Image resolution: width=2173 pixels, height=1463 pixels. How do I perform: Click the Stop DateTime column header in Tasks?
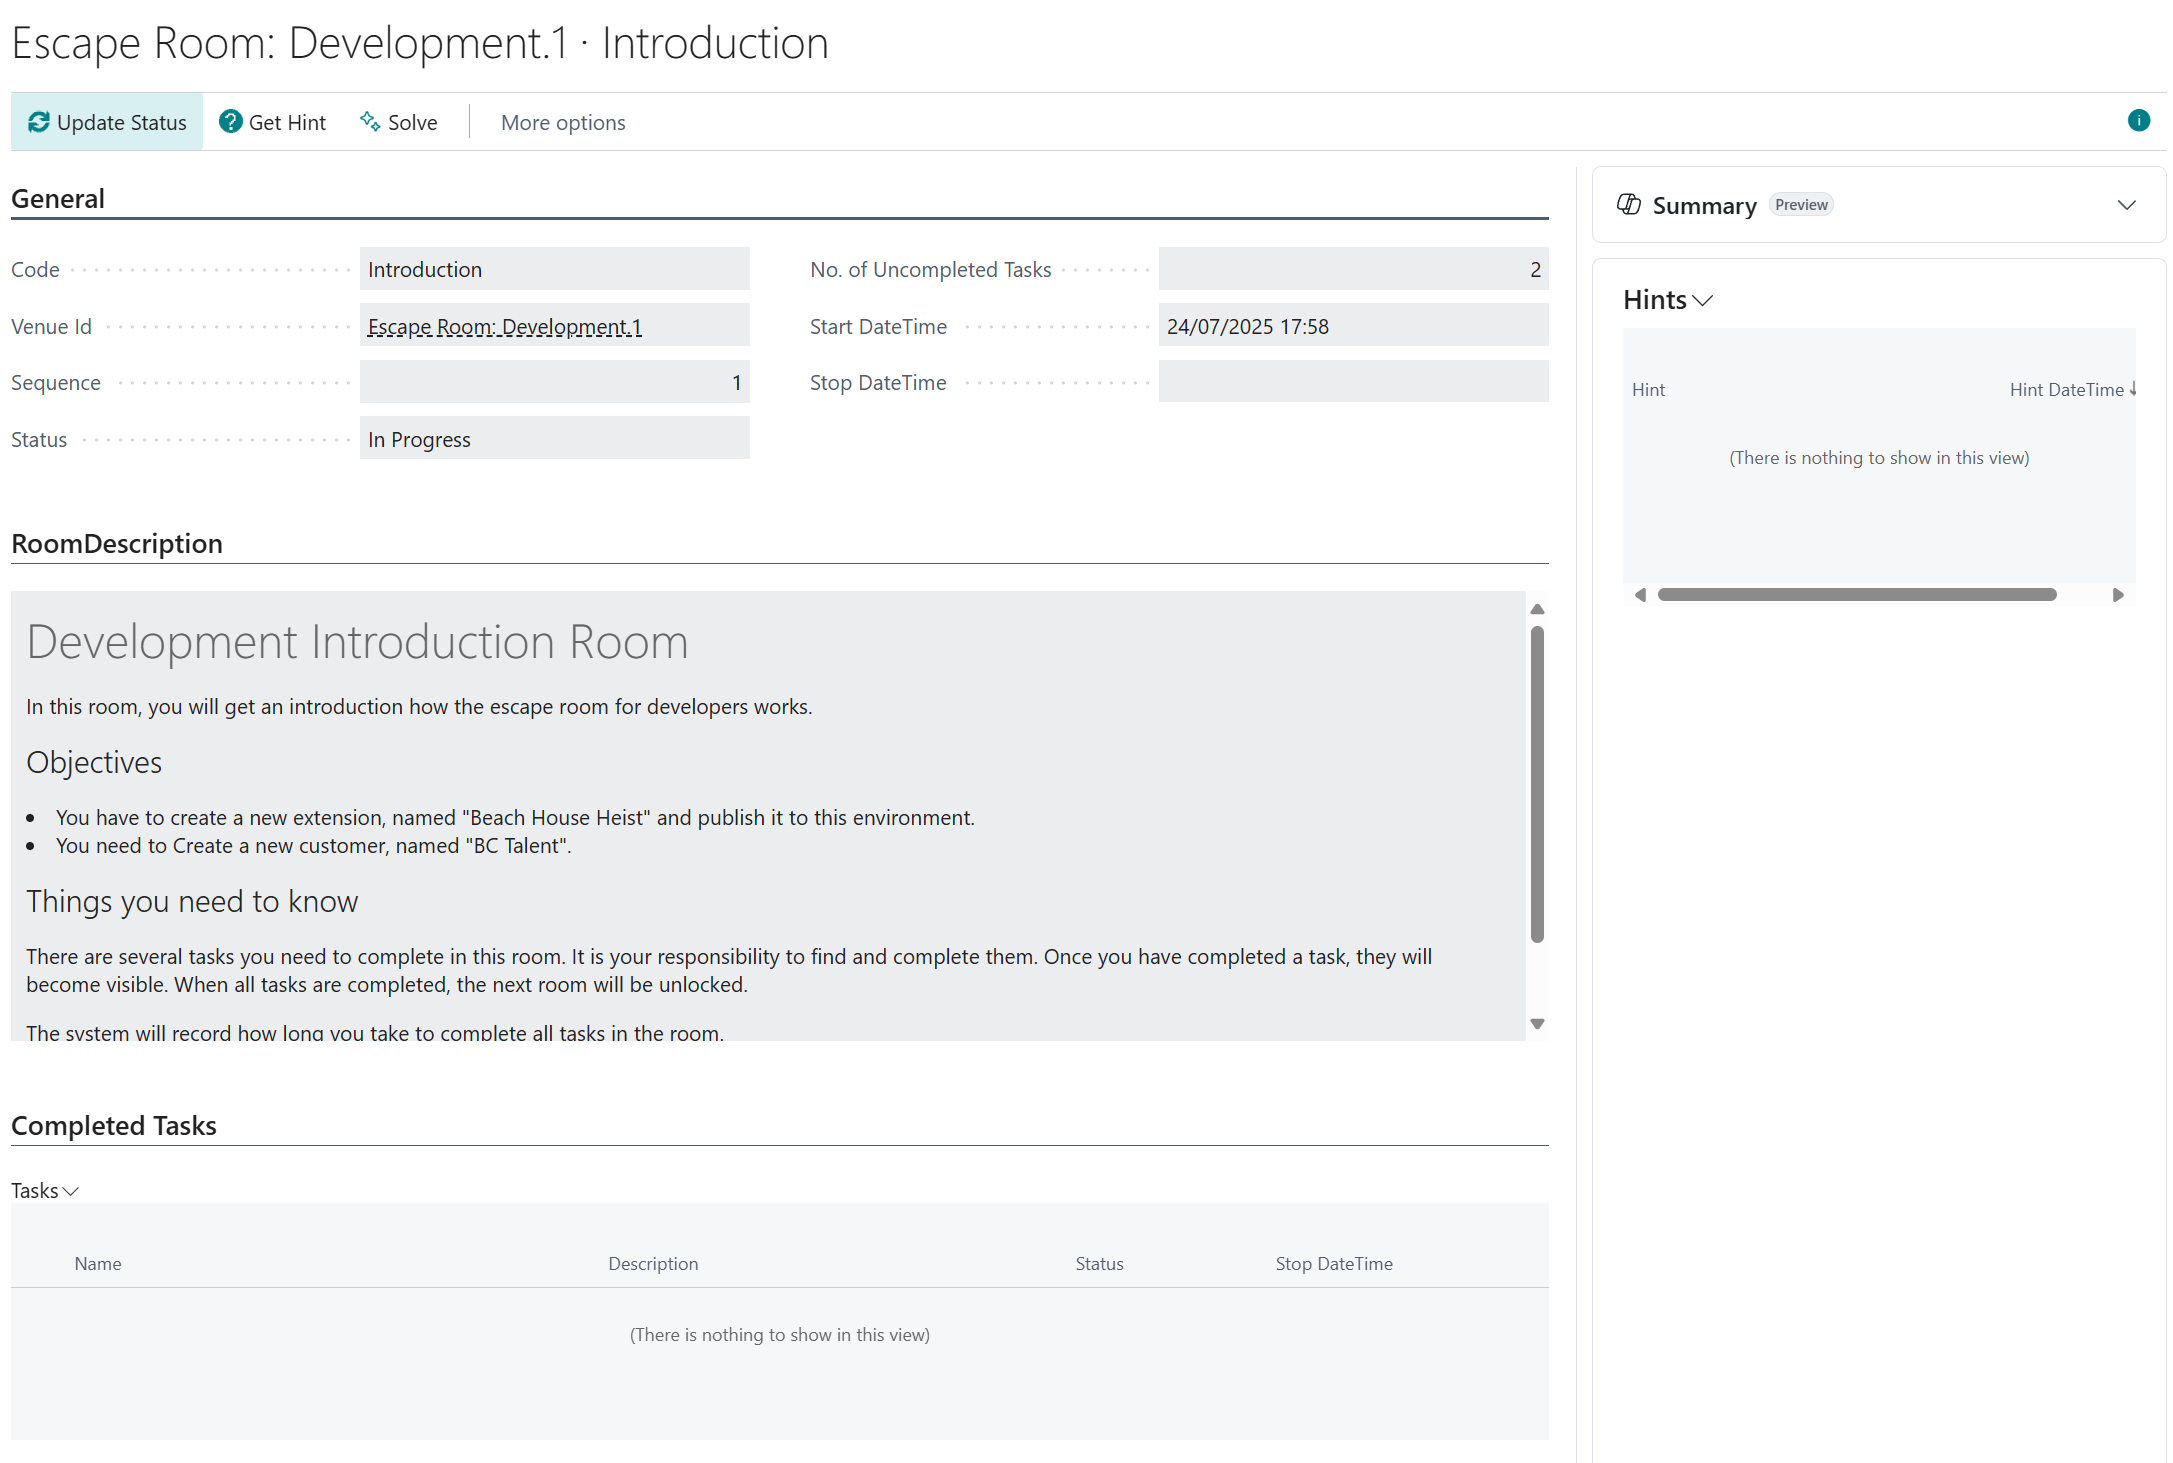pos(1334,1264)
